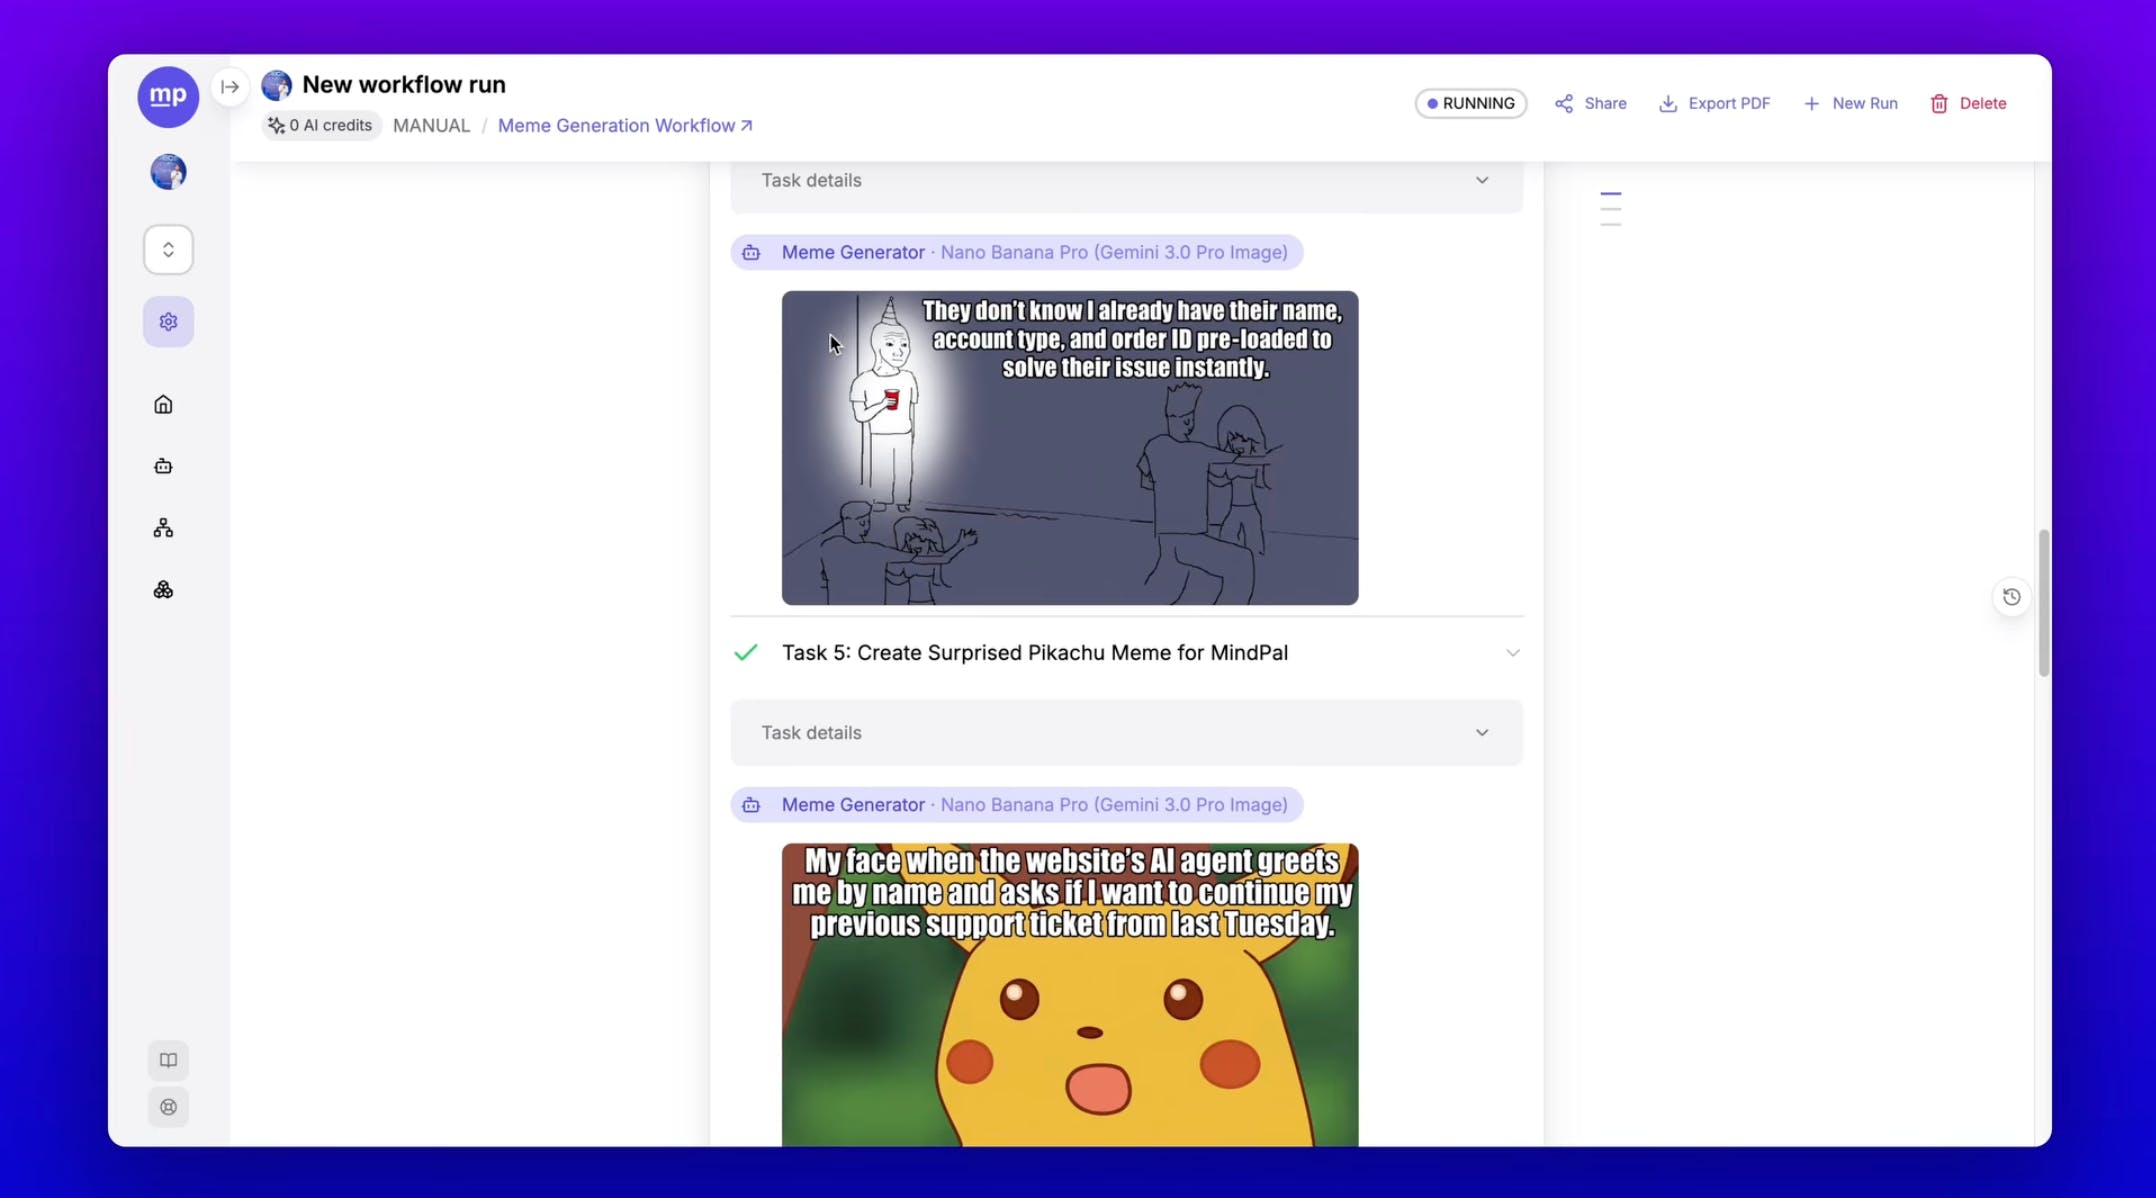Image resolution: width=2156 pixels, height=1198 pixels.
Task: Open run history clock icon
Action: click(2012, 597)
